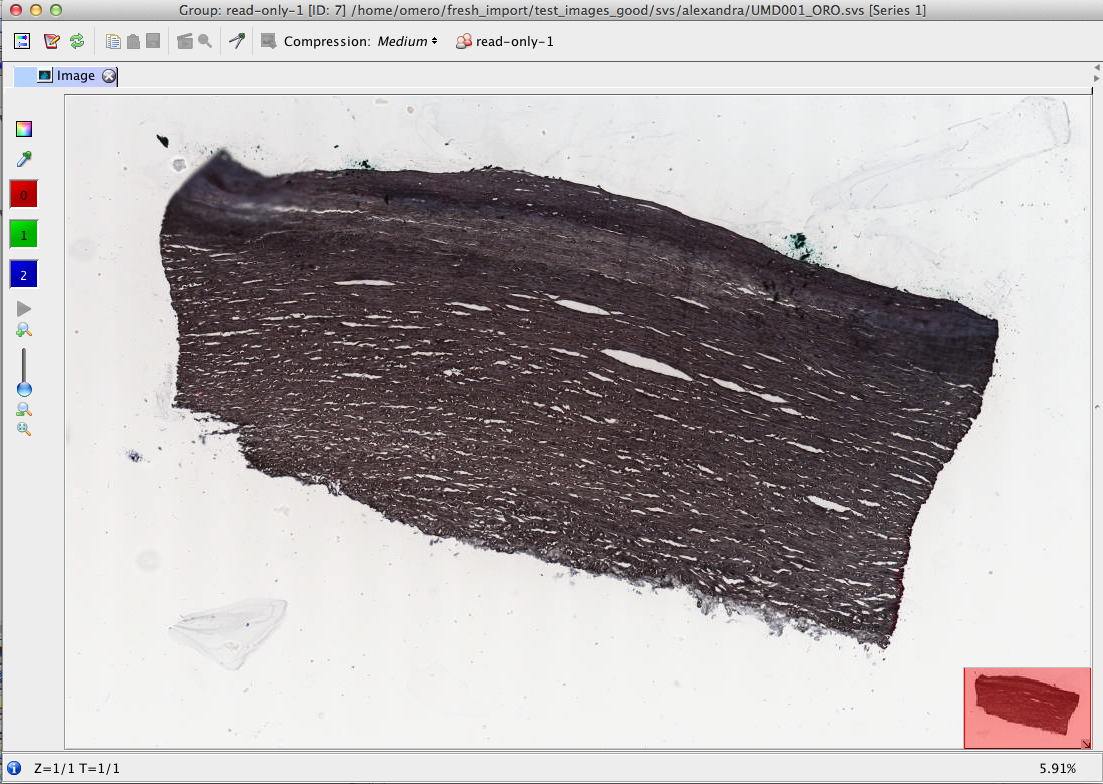Collapse the bird's eye view corner arrow
This screenshot has width=1103, height=784.
click(x=1085, y=743)
